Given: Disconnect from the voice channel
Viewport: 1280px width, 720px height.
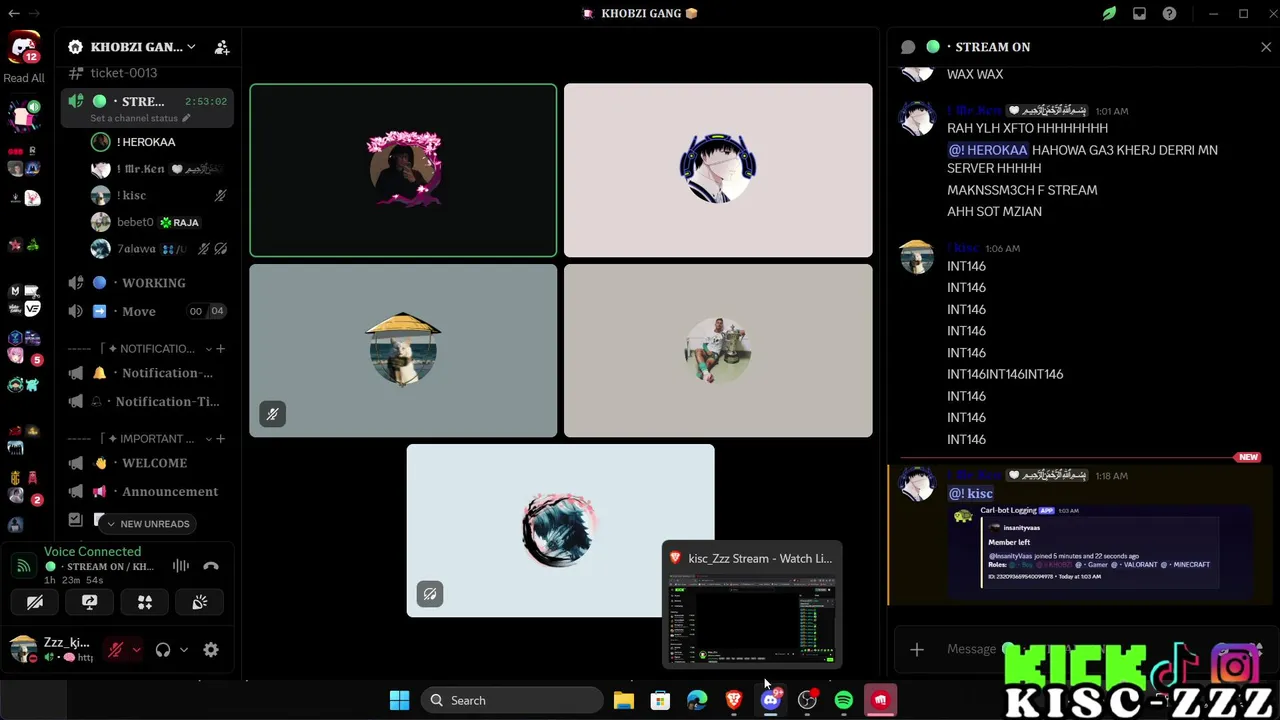Looking at the screenshot, I should tap(211, 566).
